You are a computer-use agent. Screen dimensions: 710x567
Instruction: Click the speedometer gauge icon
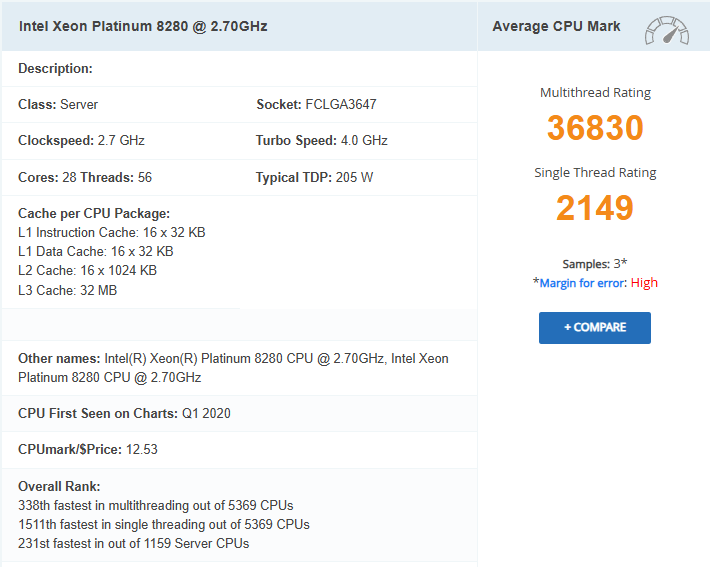667,30
